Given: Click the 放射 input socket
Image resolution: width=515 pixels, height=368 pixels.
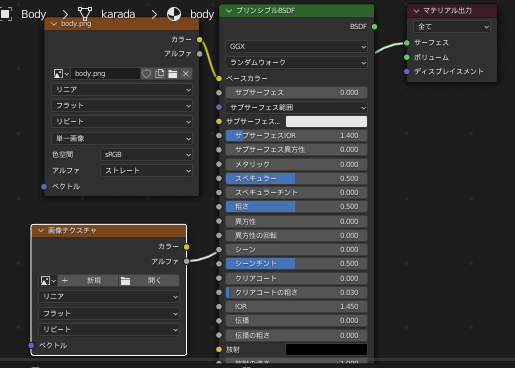Looking at the screenshot, I should (x=219, y=349).
